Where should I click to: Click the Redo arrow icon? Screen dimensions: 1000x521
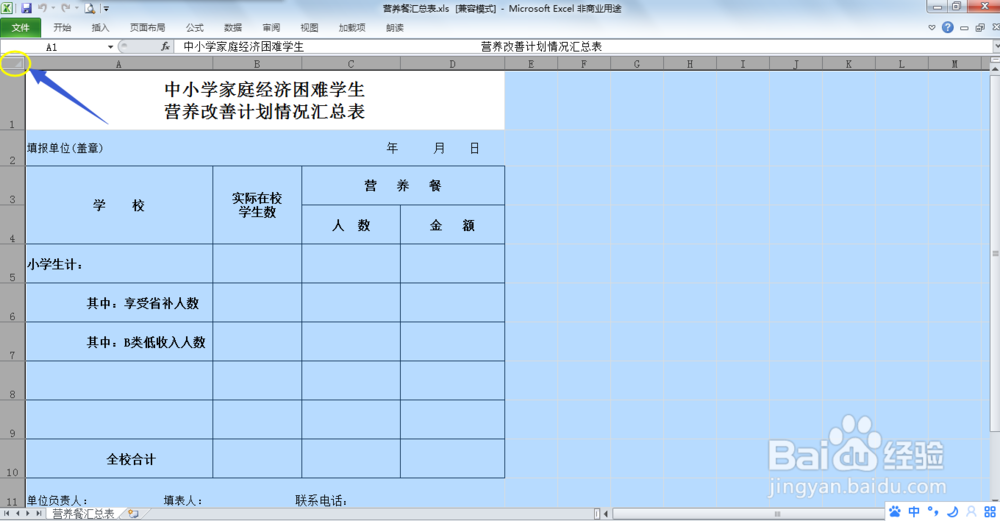[66, 8]
